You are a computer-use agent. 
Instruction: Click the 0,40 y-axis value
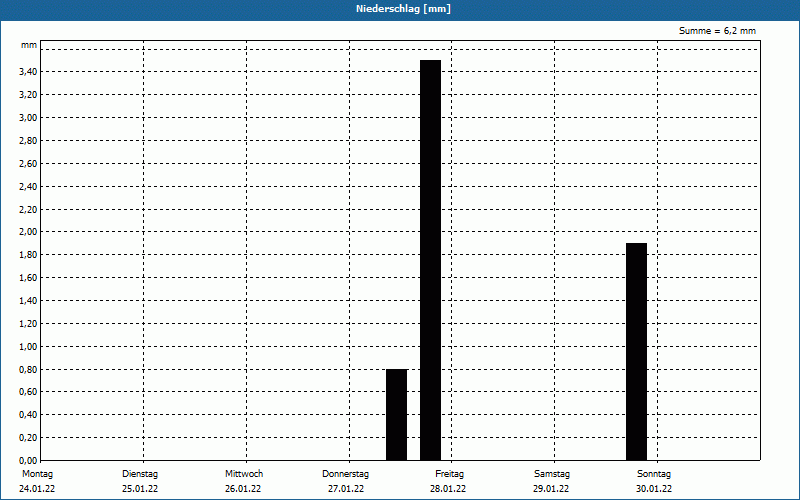28,415
